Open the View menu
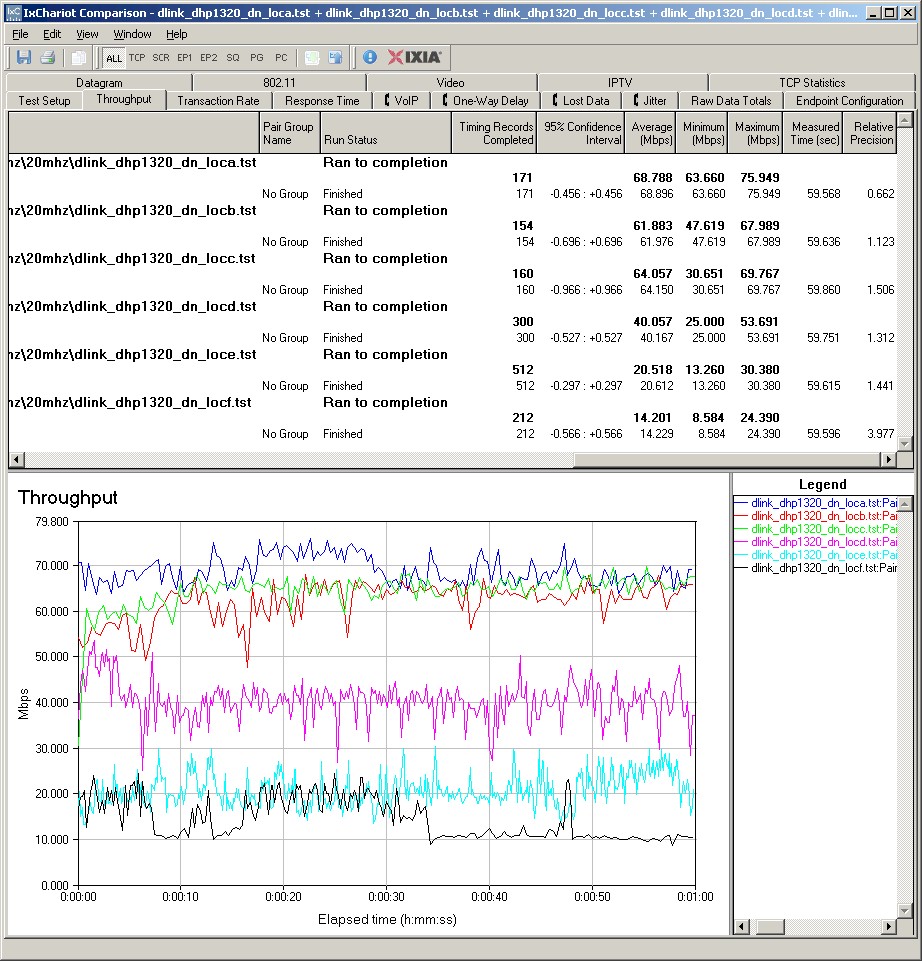922x961 pixels. (x=87, y=34)
